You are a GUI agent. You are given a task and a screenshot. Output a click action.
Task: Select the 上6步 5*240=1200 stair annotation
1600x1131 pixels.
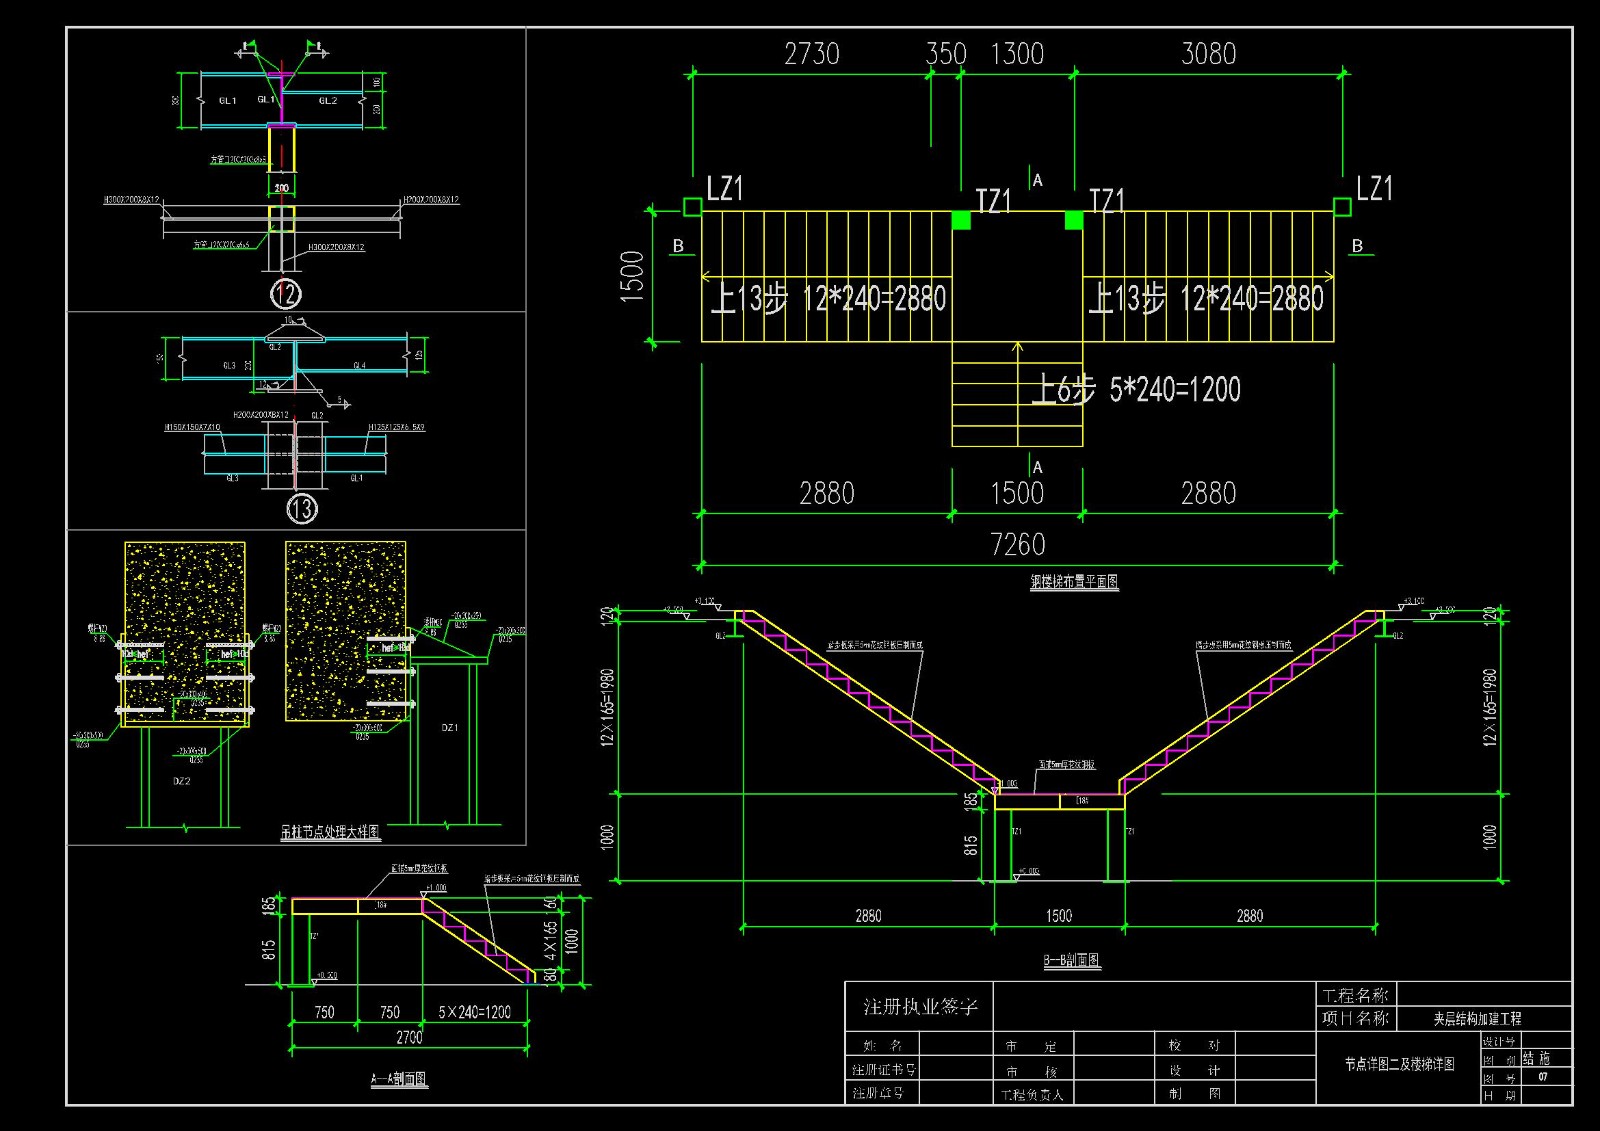coord(1136,390)
